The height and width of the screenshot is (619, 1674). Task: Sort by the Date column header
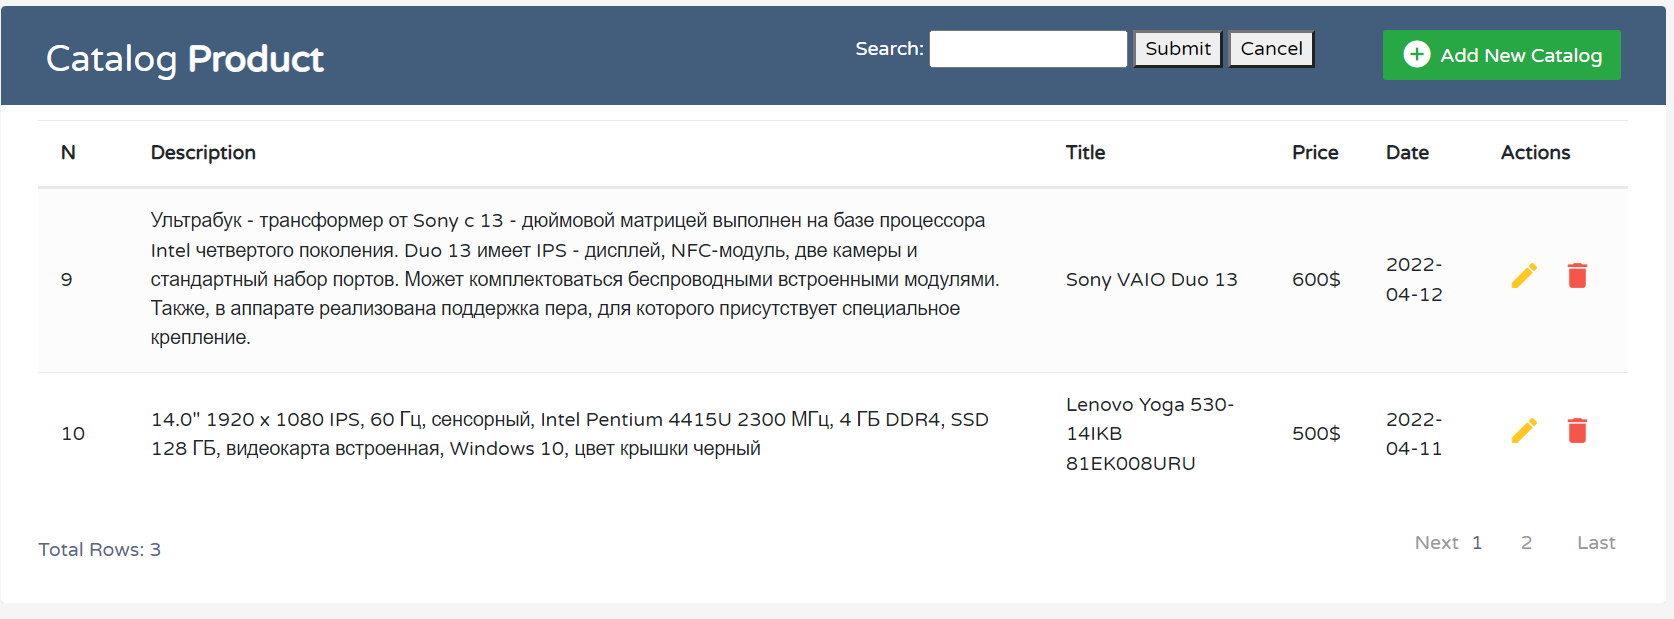coord(1407,152)
